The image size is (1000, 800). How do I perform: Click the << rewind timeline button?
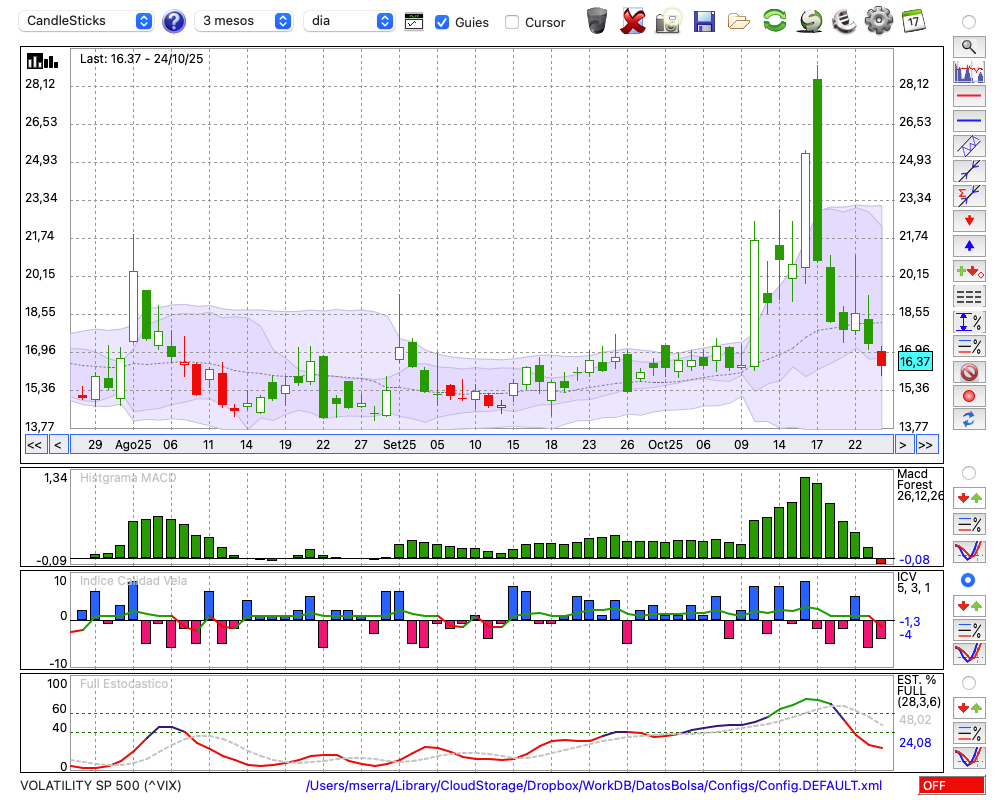(34, 445)
